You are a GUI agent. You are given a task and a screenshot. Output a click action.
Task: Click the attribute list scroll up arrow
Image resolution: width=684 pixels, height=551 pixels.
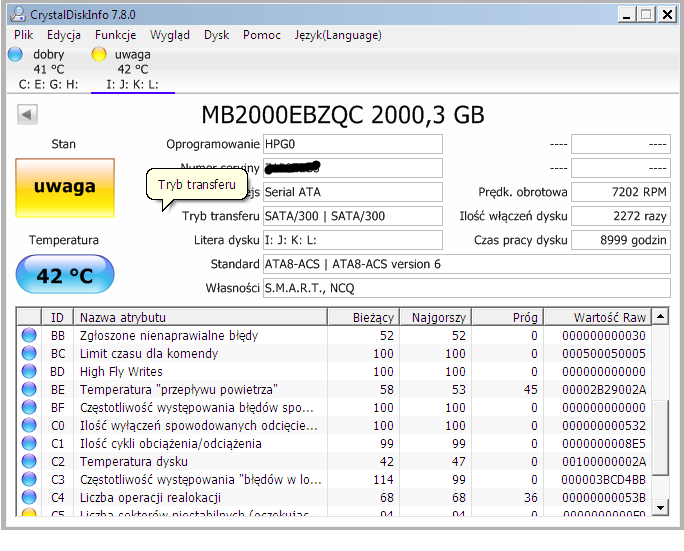click(660, 316)
